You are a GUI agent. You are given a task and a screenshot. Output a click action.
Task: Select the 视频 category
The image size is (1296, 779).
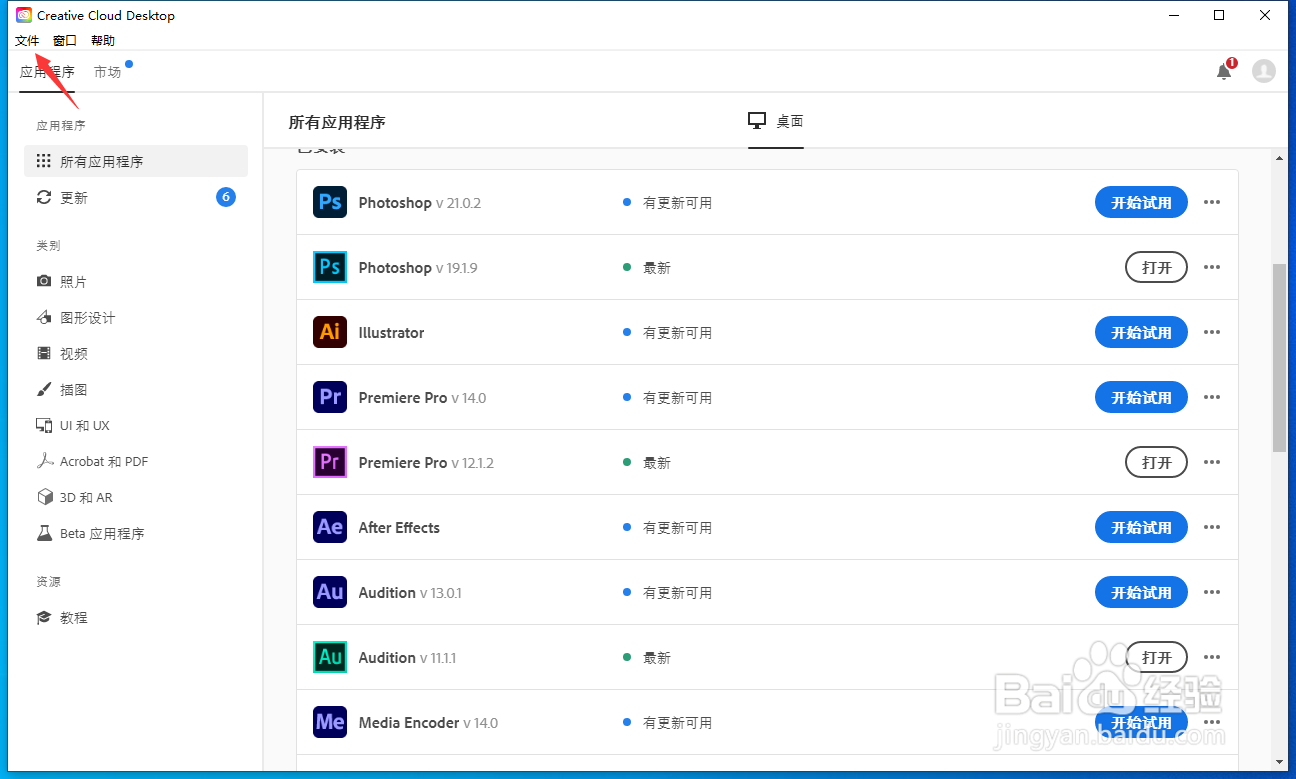coord(136,354)
